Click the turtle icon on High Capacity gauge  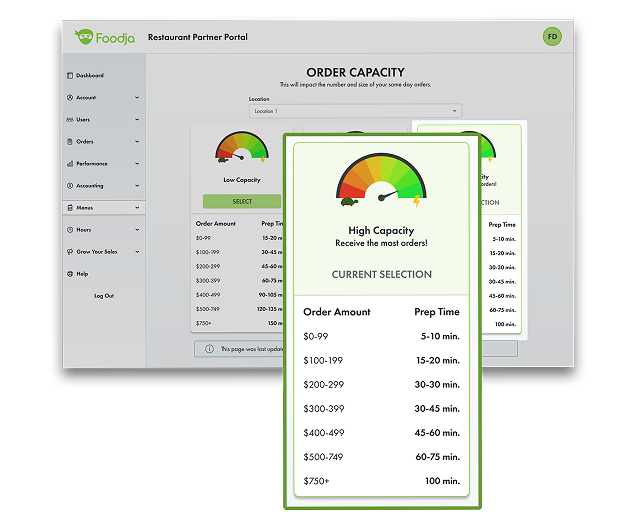tap(349, 201)
